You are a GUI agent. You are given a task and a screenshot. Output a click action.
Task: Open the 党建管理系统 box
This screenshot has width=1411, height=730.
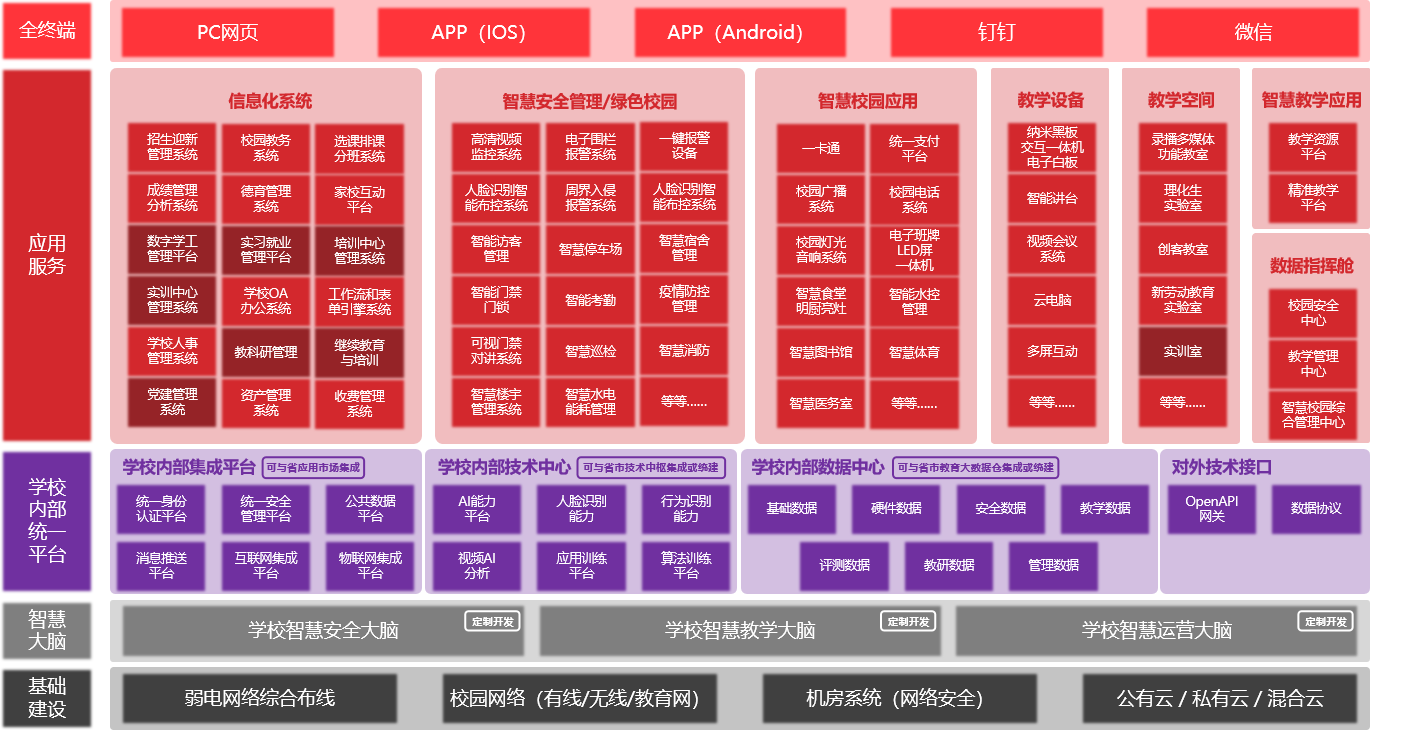point(172,402)
